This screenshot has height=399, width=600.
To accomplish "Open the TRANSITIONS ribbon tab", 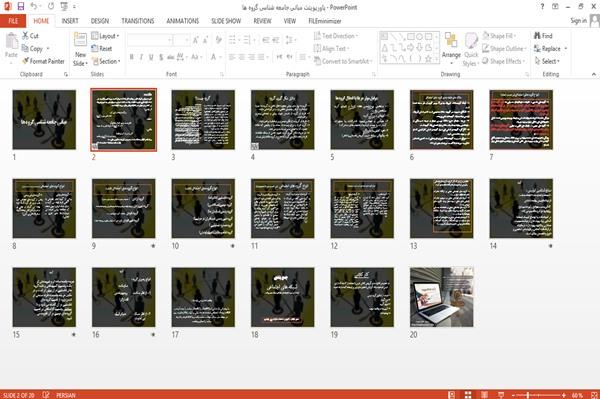I will [138, 21].
